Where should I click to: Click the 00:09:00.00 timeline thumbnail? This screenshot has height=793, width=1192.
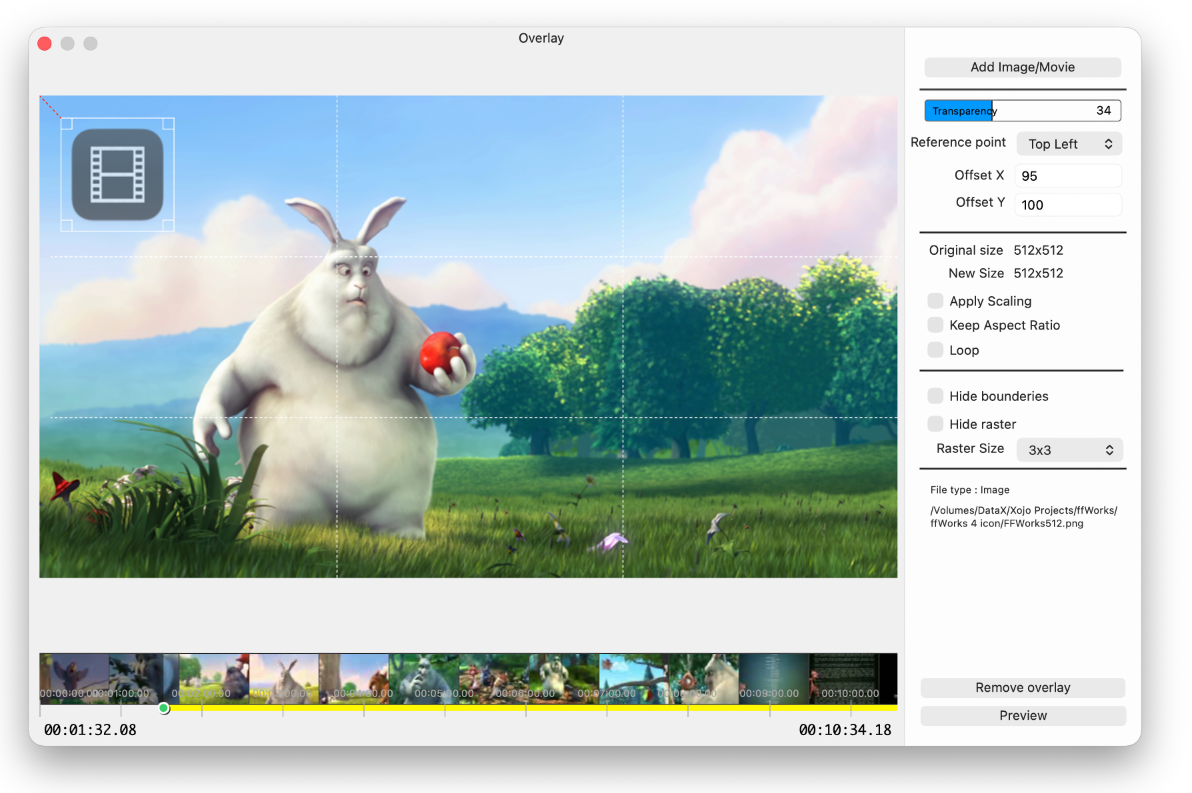pos(774,678)
